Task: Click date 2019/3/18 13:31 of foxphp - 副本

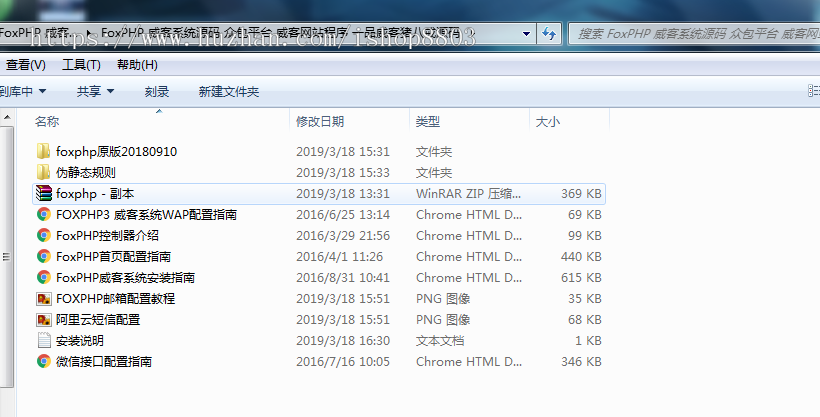Action: click(343, 194)
